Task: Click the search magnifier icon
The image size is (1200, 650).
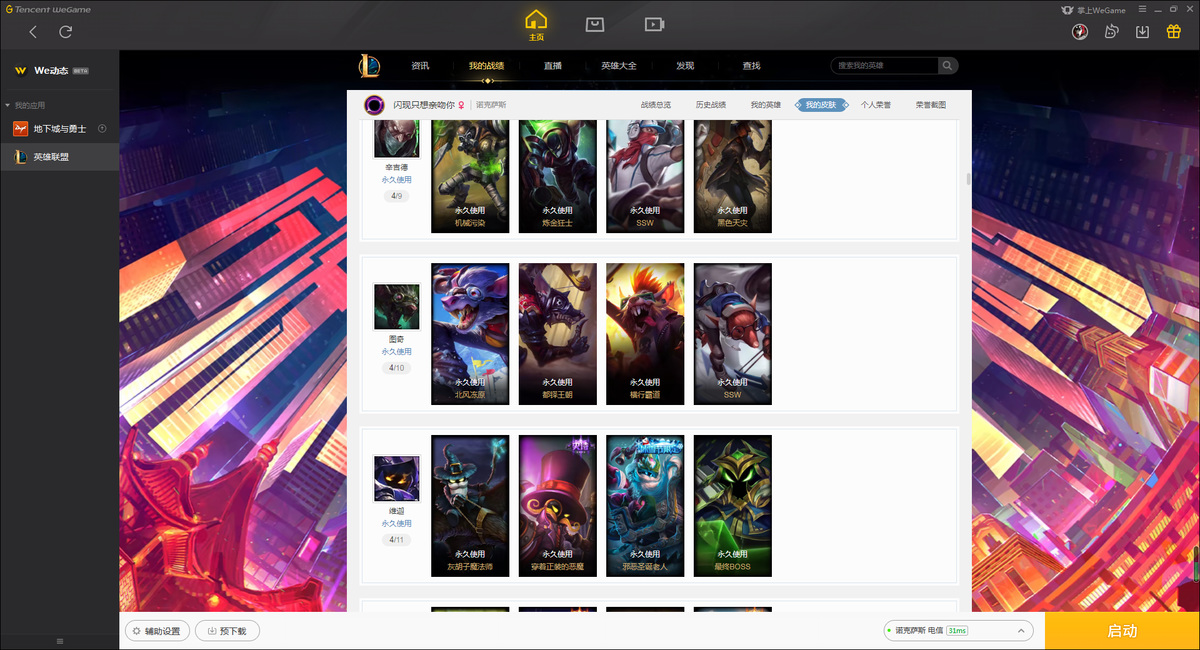Action: [946, 66]
